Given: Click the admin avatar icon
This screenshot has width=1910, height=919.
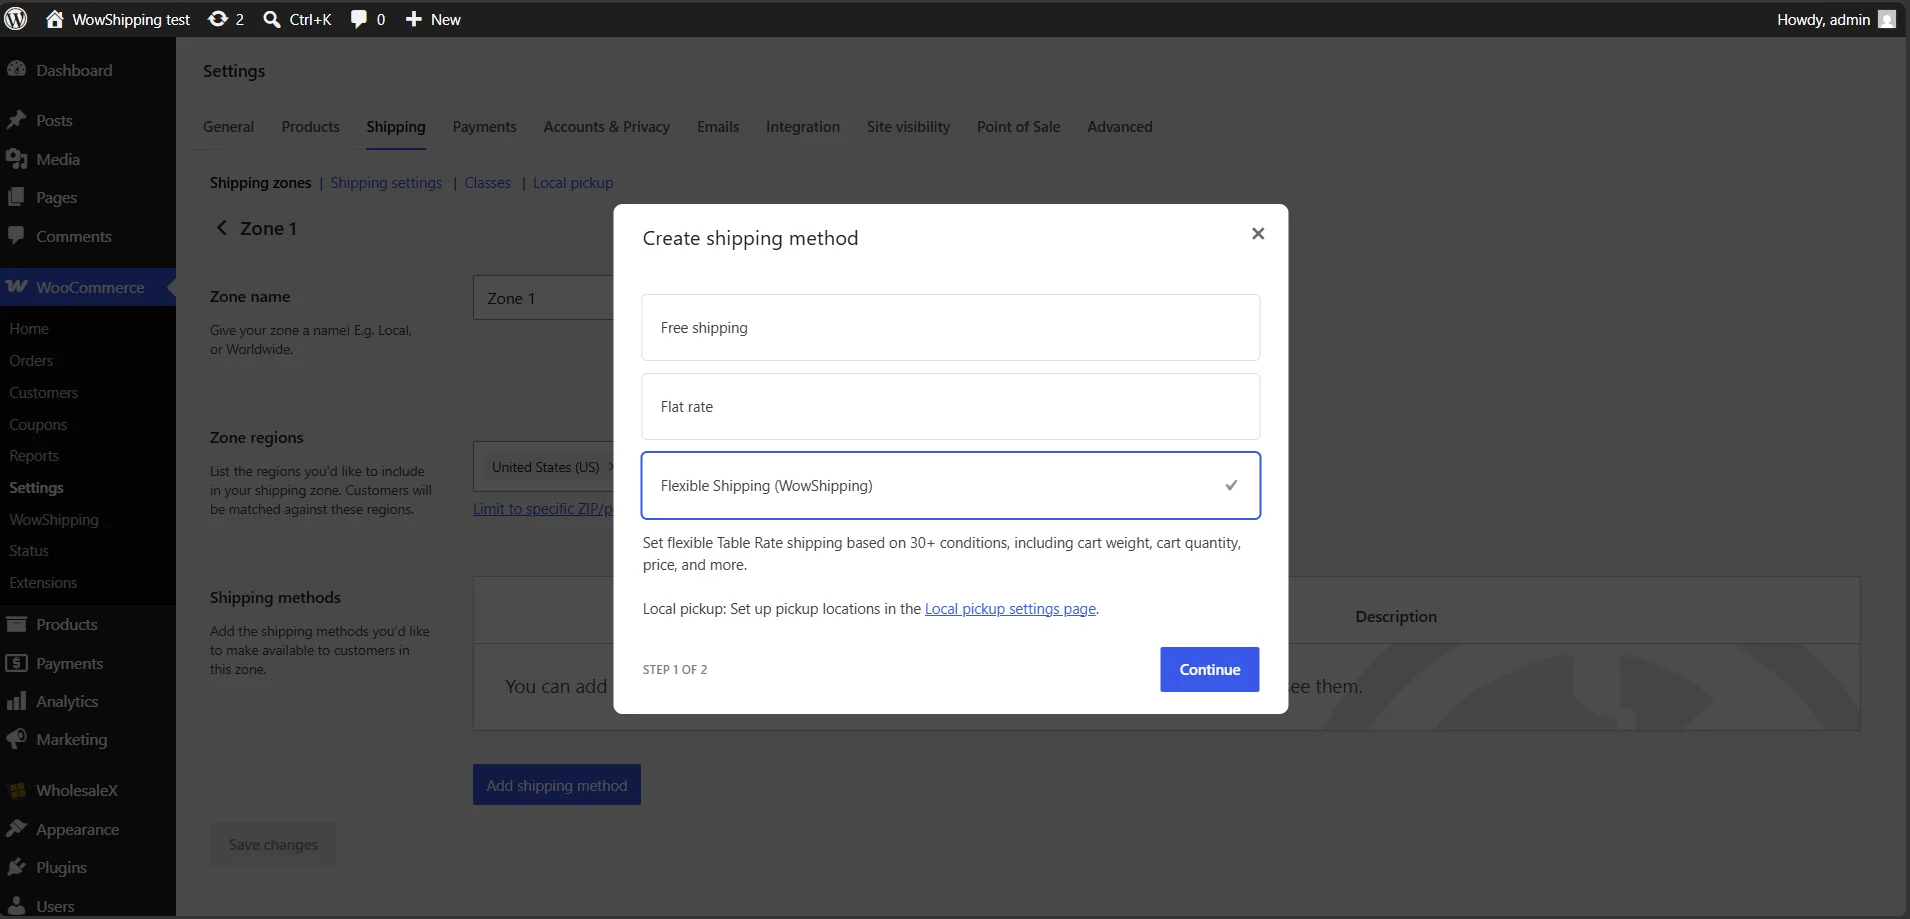Looking at the screenshot, I should click(1887, 19).
